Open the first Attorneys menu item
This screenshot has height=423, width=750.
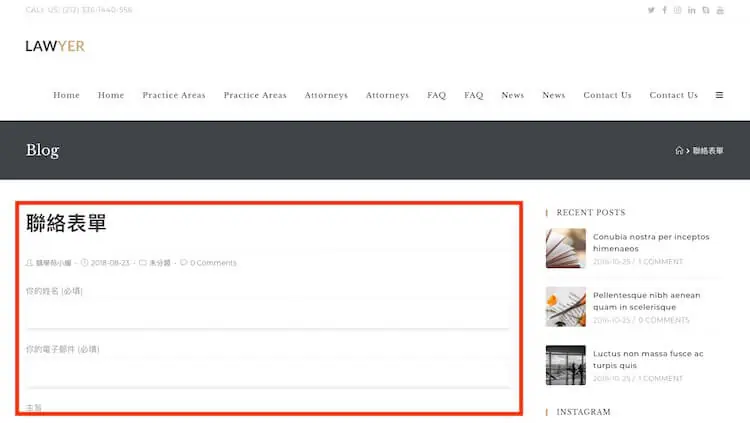(x=326, y=95)
